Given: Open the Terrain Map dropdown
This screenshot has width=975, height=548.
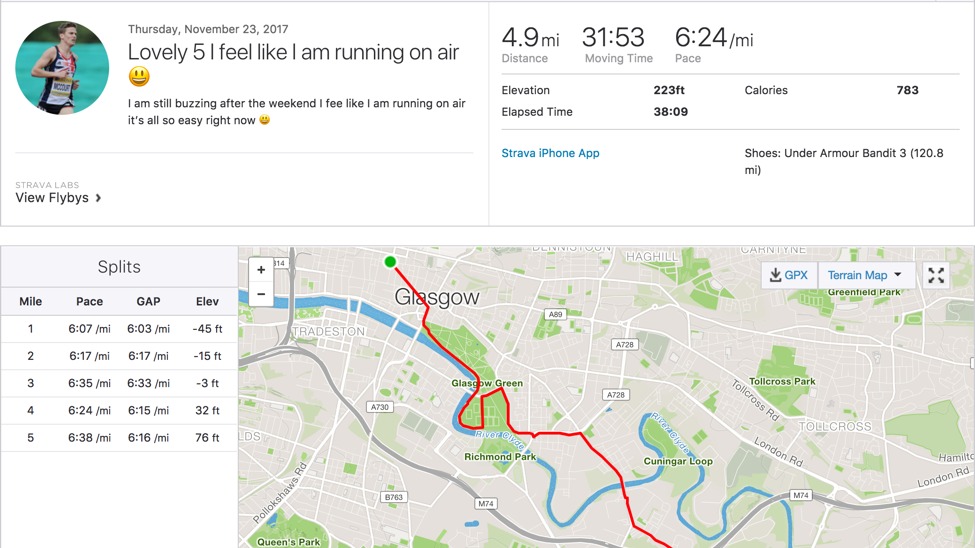Looking at the screenshot, I should pyautogui.click(x=865, y=275).
